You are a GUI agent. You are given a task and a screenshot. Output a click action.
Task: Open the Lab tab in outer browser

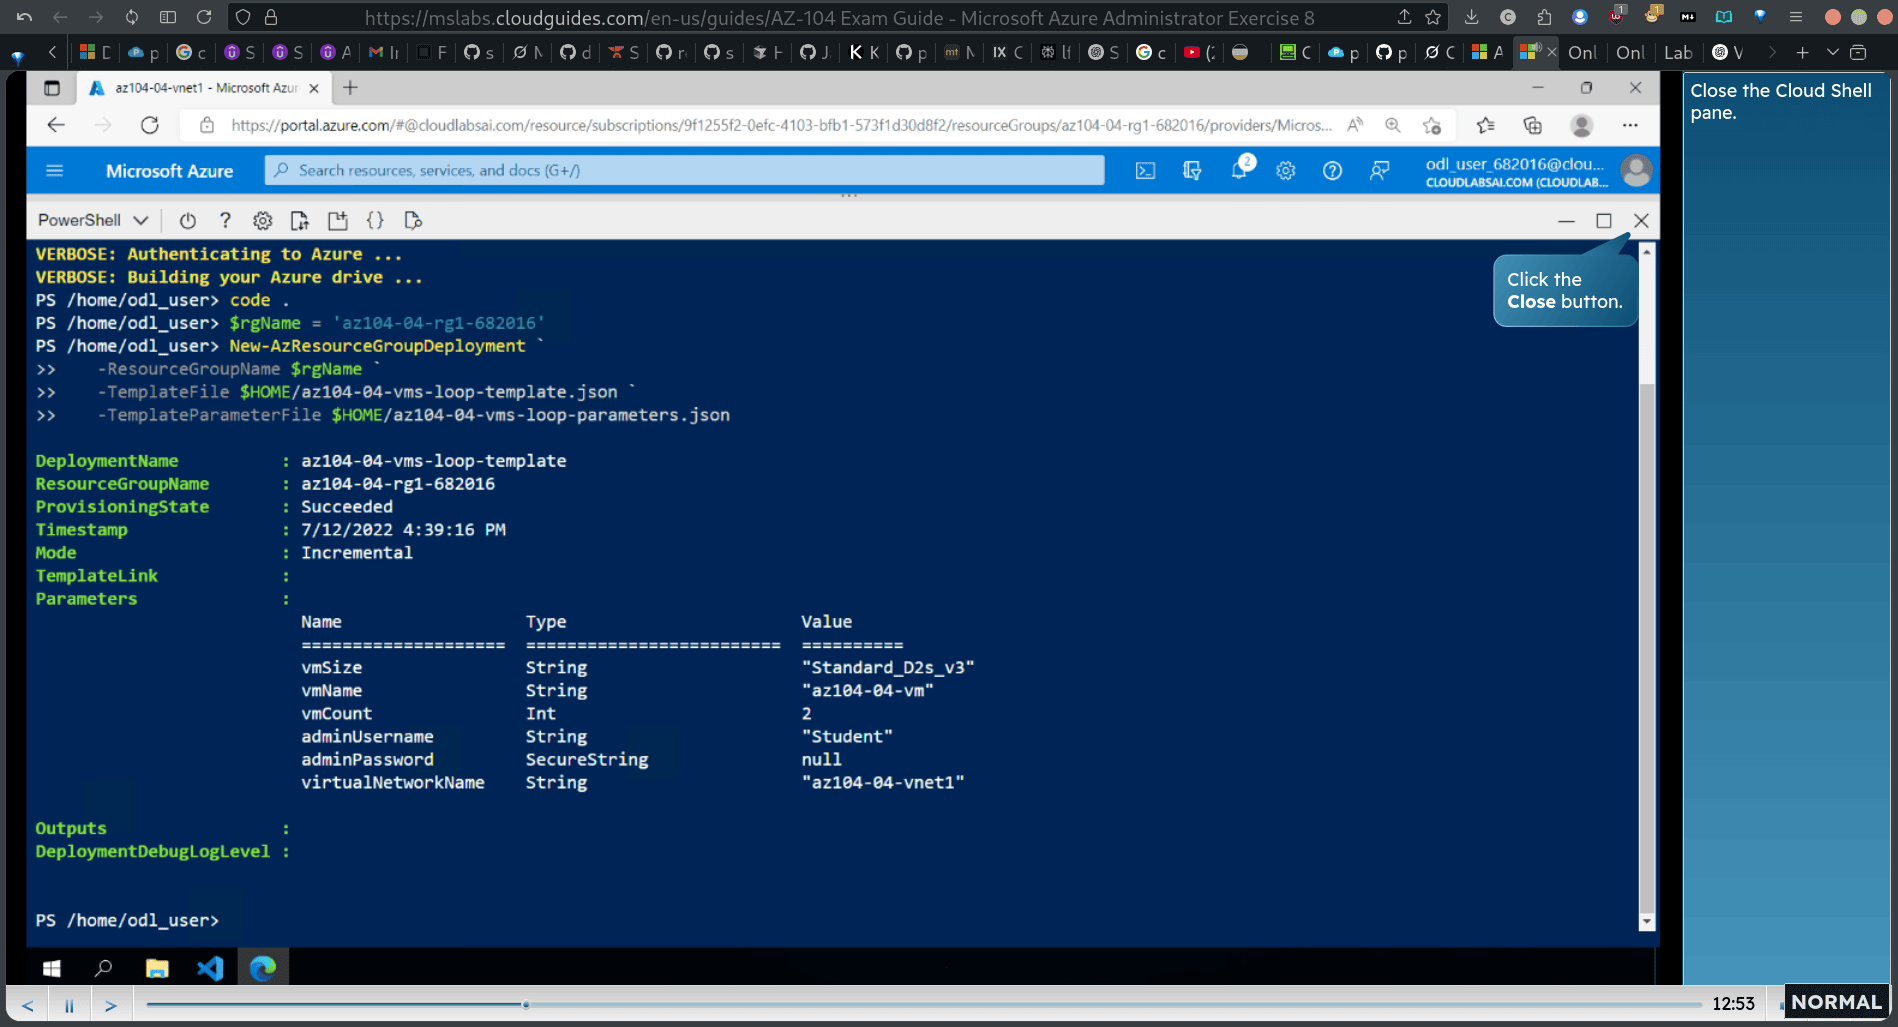(x=1678, y=52)
